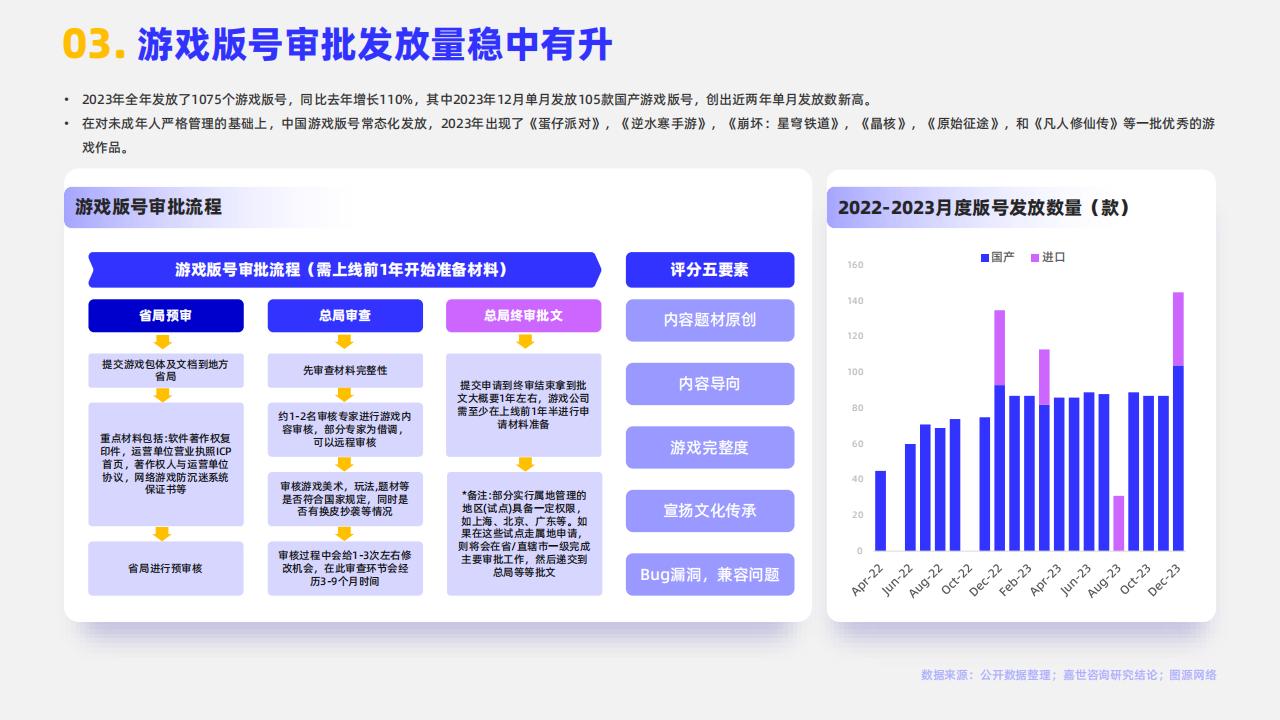Image resolution: width=1280 pixels, height=720 pixels.
Task: Click the Bug漏洞，兼容问题 button
Action: click(709, 574)
